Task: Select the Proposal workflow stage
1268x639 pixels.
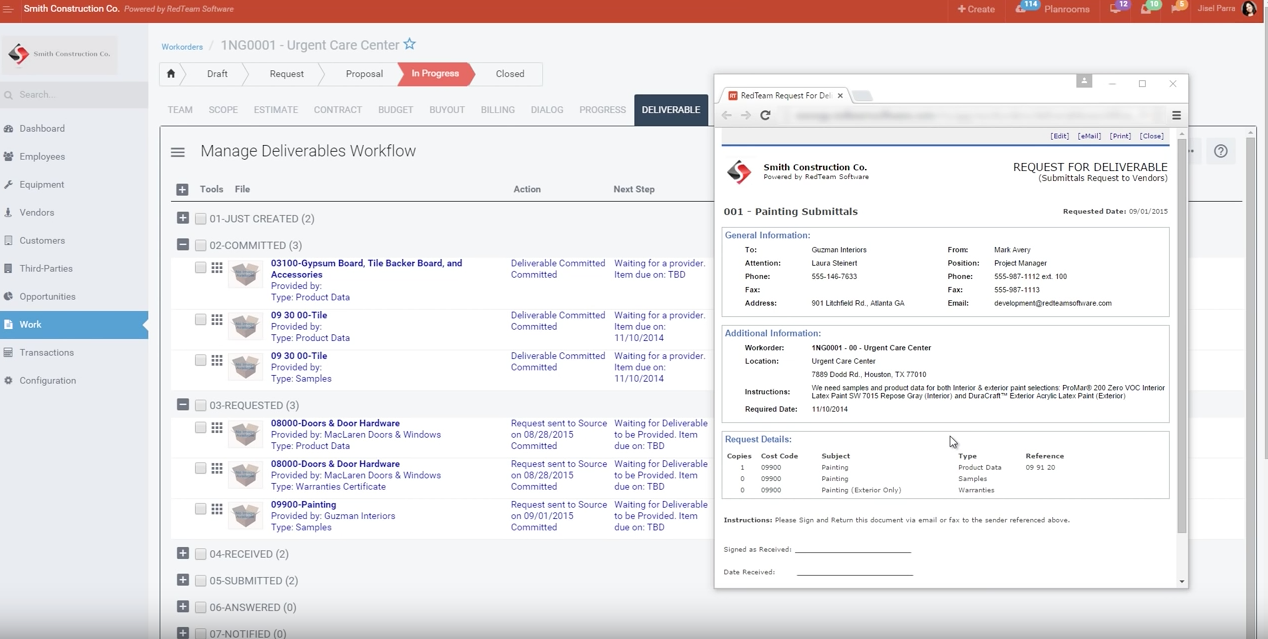Action: point(364,74)
